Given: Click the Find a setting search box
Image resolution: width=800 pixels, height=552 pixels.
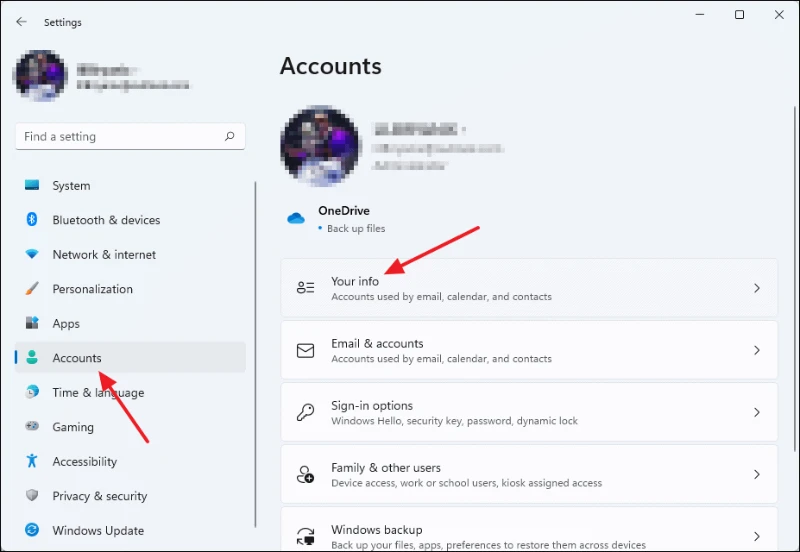Looking at the screenshot, I should pyautogui.click(x=130, y=136).
